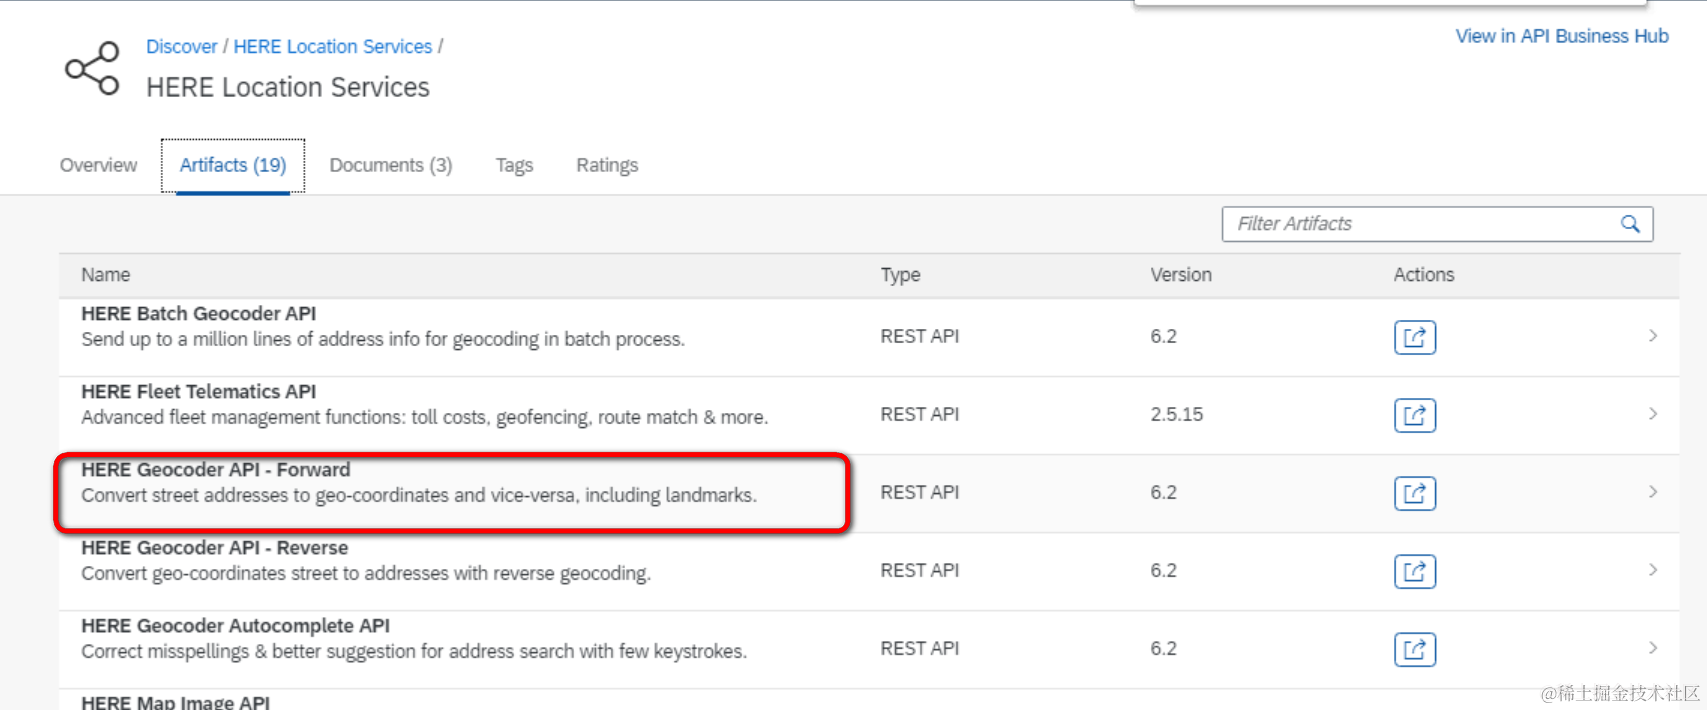Open HERE Fleet Telematics API action icon
Screen dimensions: 1707x710
click(1415, 415)
